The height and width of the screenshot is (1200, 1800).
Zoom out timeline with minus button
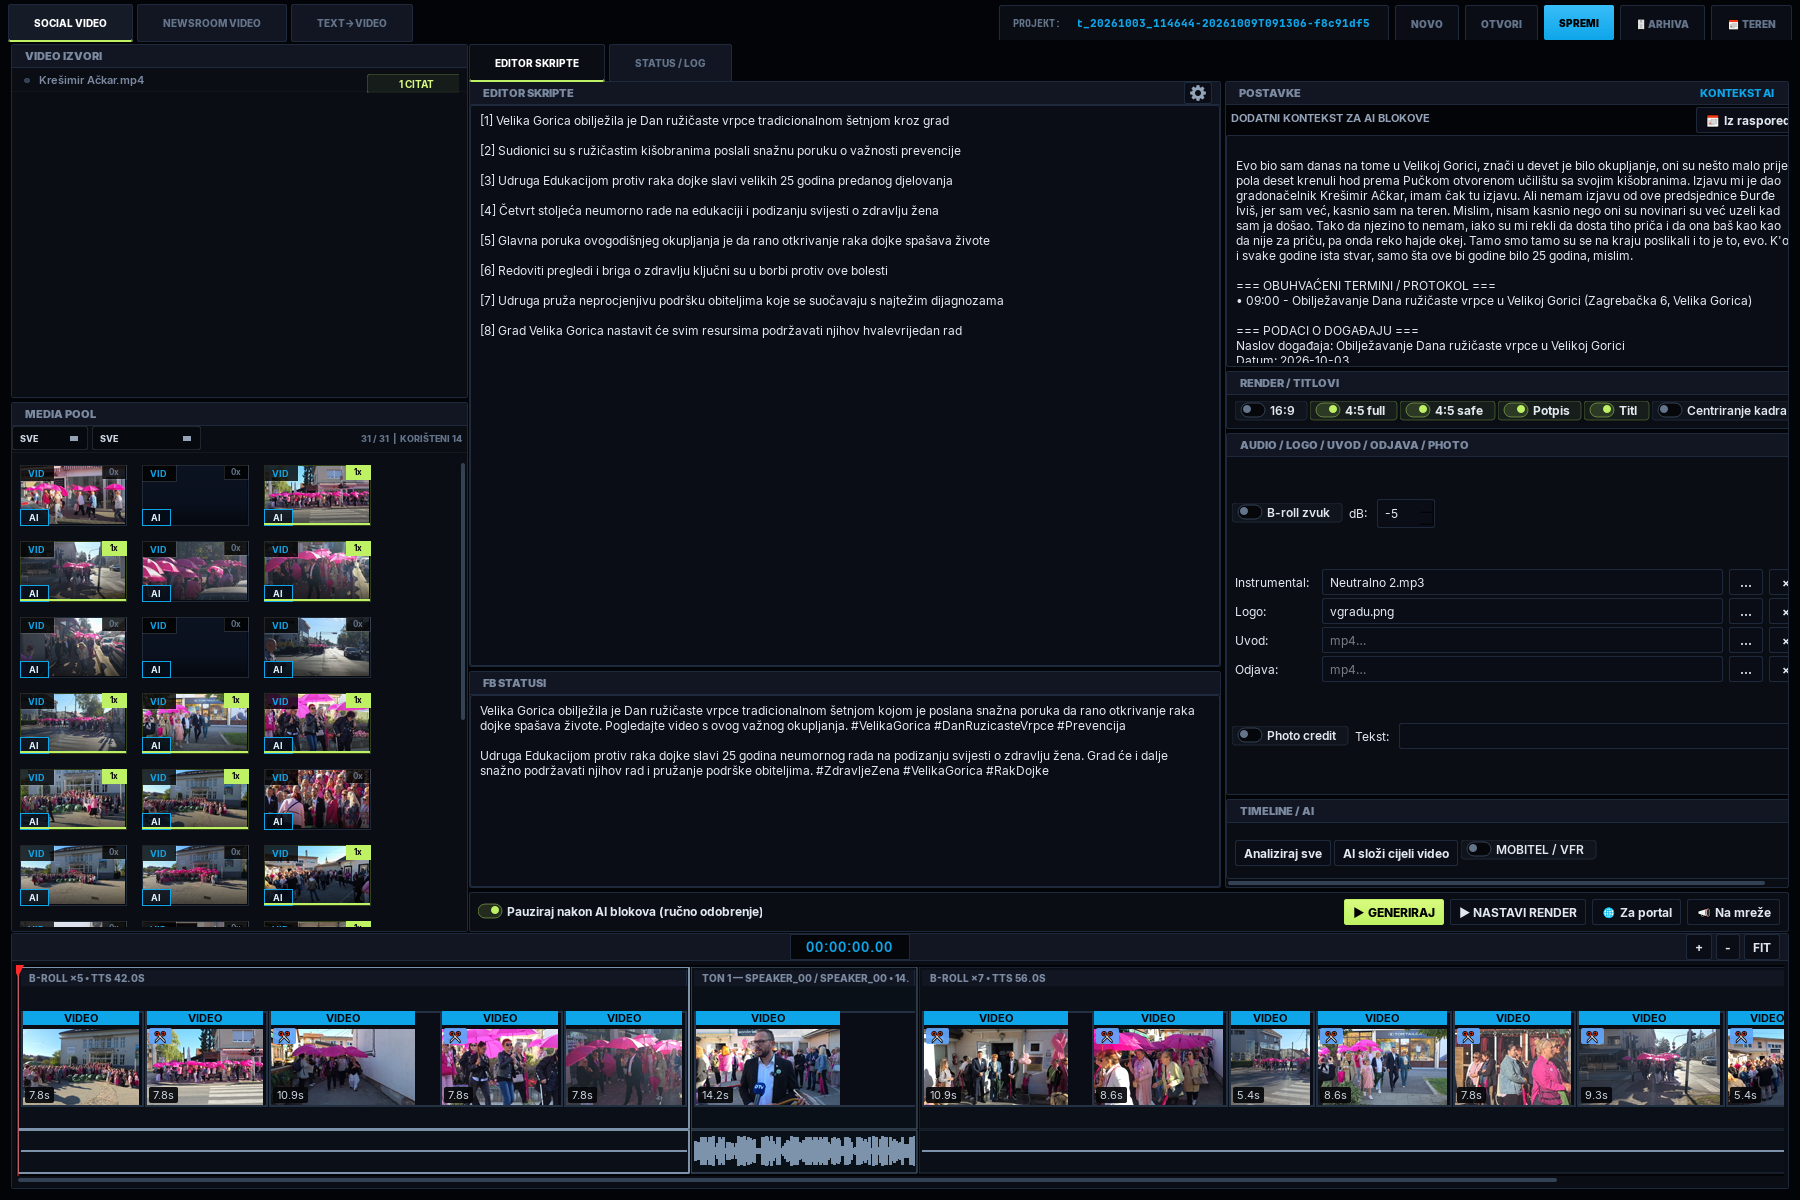tap(1728, 947)
